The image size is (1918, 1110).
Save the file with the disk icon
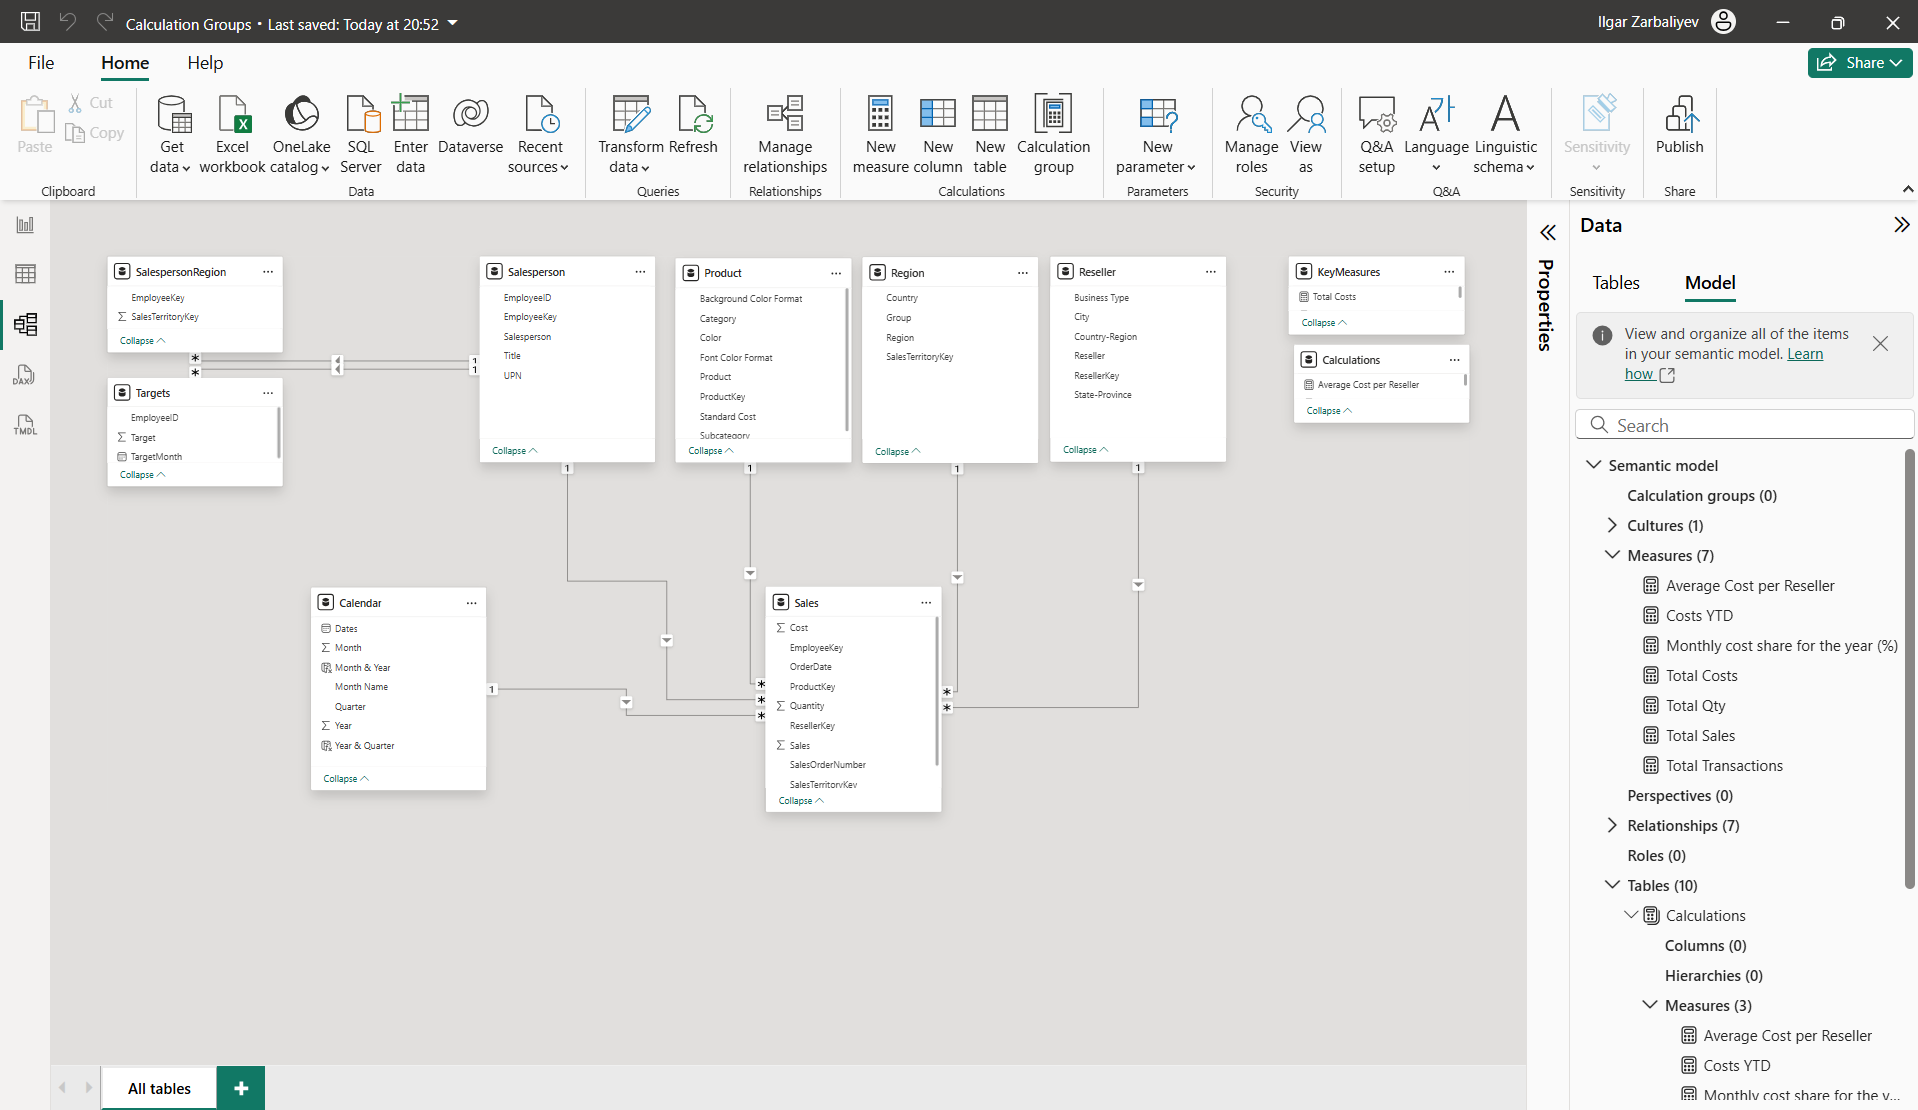(30, 22)
